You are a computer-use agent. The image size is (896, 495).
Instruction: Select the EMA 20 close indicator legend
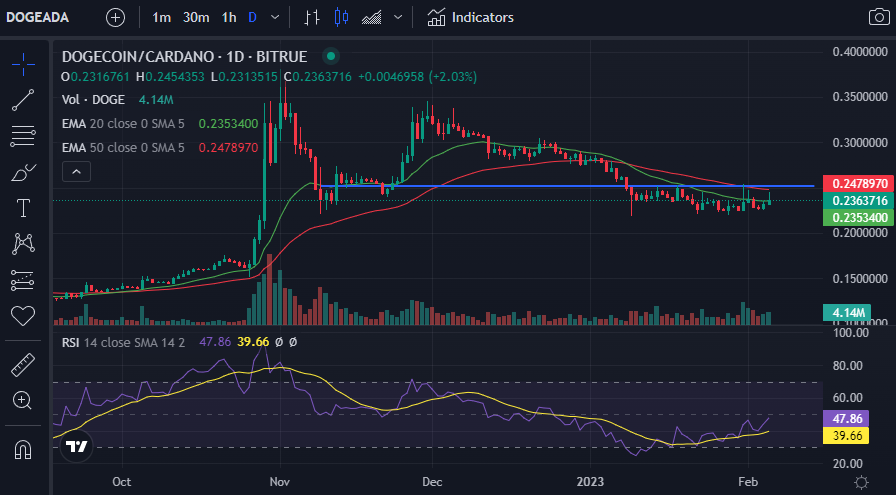[x=123, y=123]
